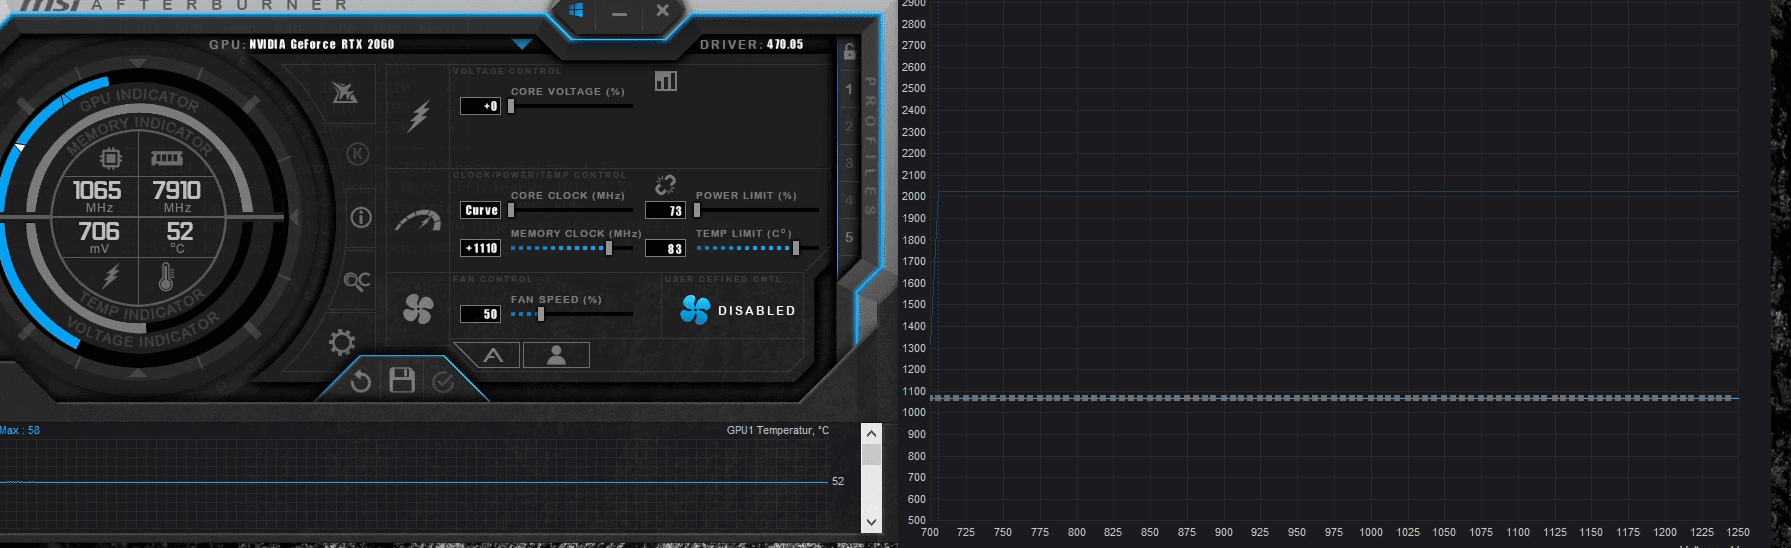The height and width of the screenshot is (548, 1791).
Task: Click the fan speed slider handle
Action: 541,314
